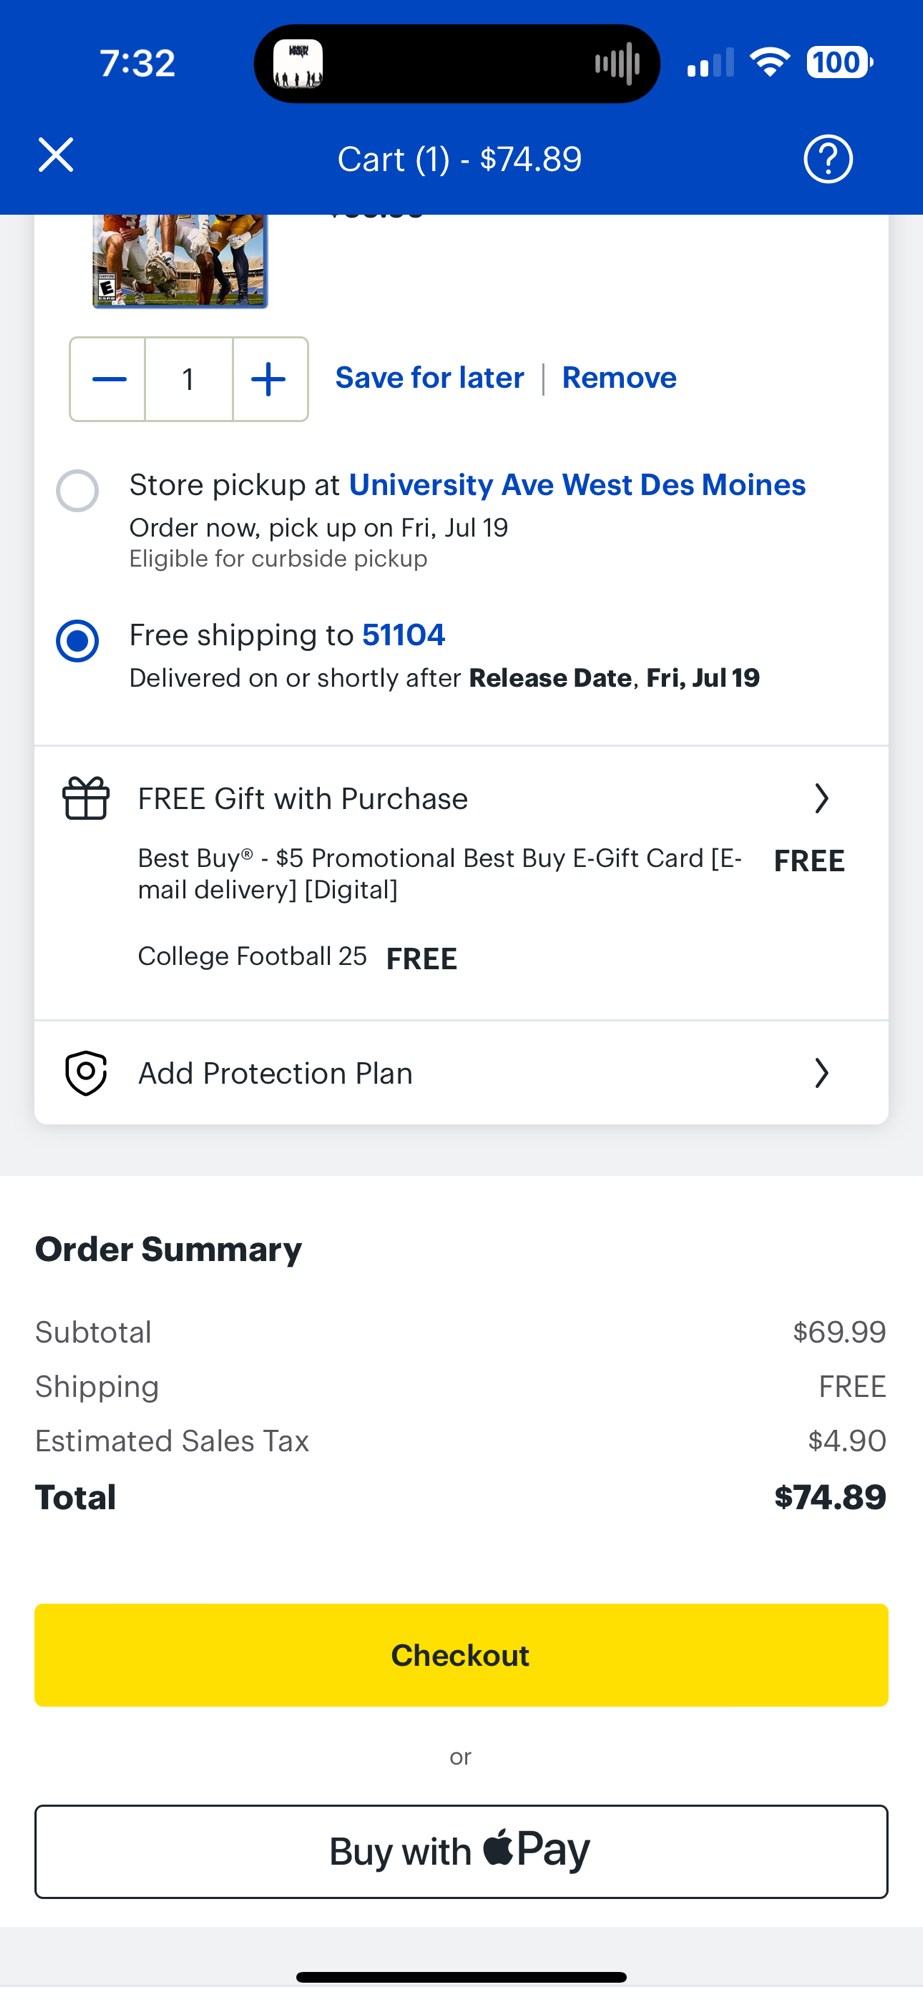
Task: Tap the game cover thumbnail
Action: click(x=180, y=260)
